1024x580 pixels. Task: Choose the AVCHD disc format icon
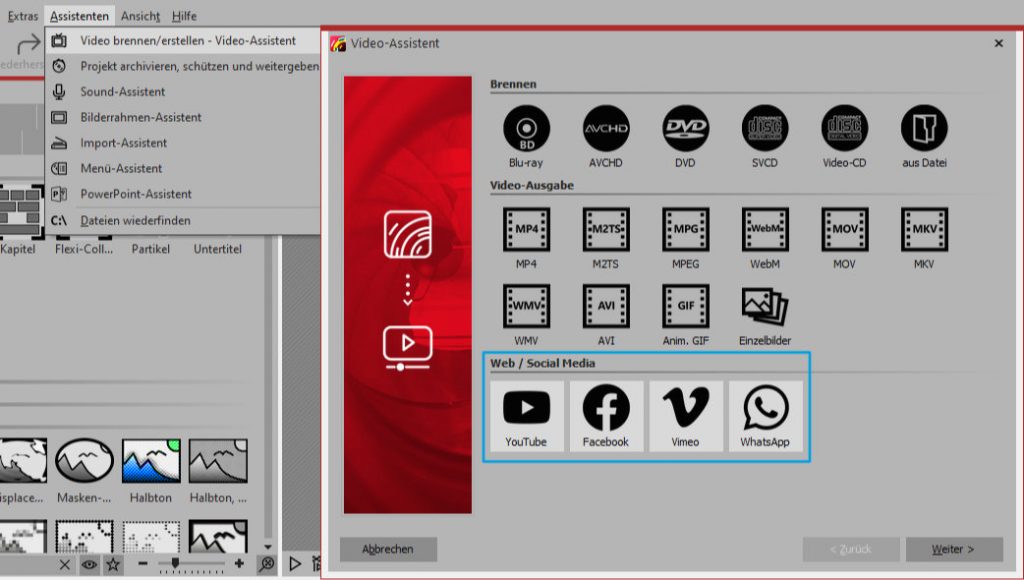coord(606,129)
